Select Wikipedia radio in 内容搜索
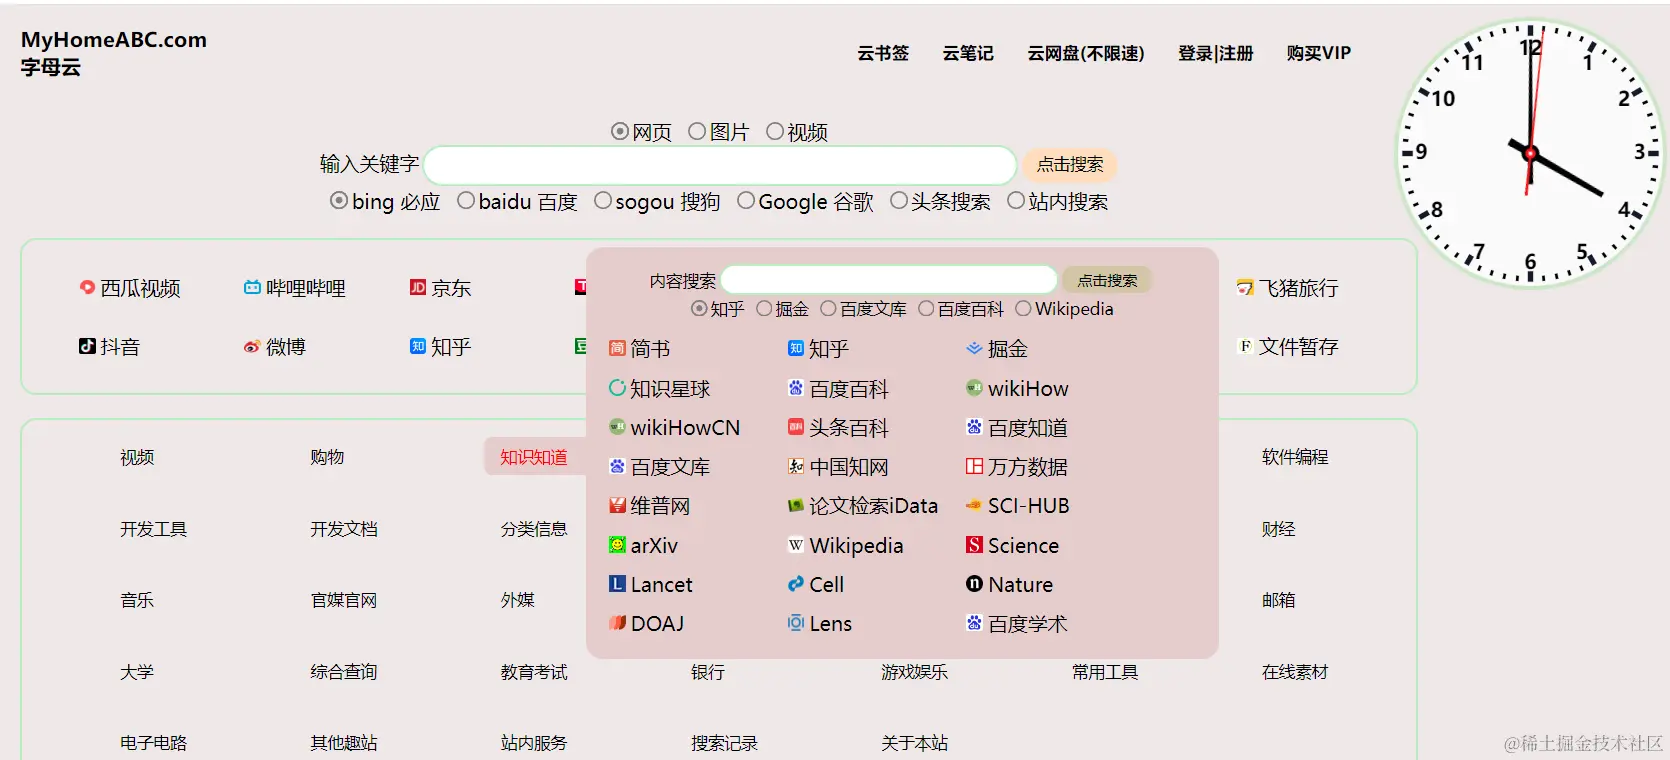The height and width of the screenshot is (760, 1670). pos(1023,309)
